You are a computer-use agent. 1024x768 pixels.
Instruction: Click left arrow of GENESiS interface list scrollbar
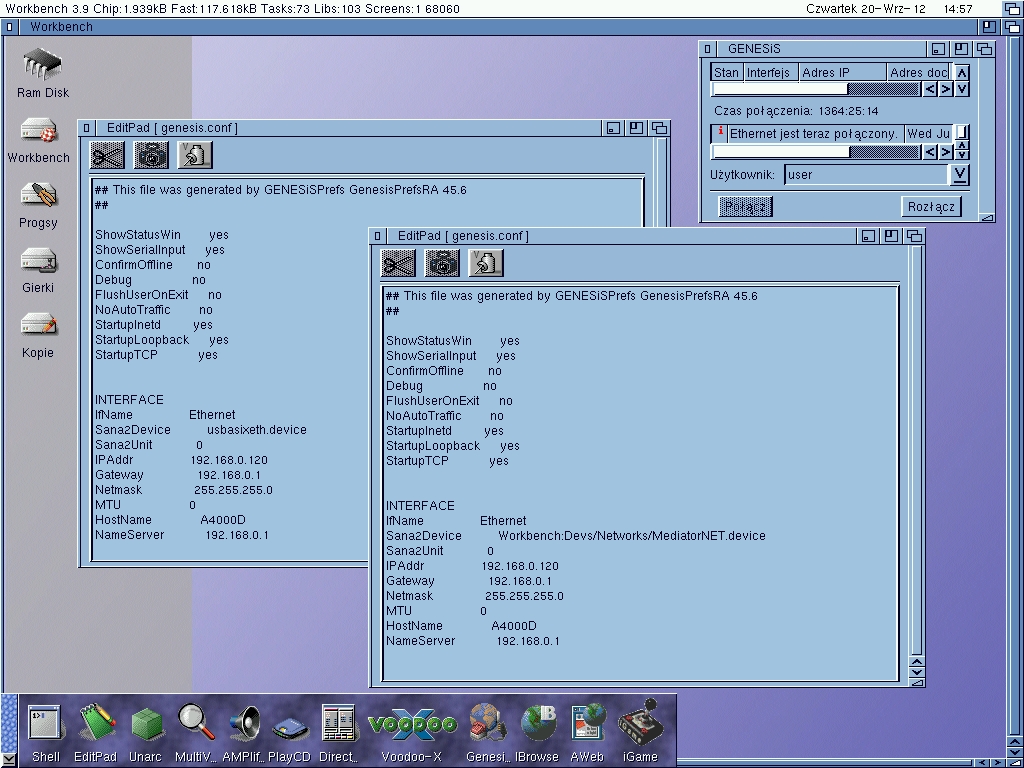[x=930, y=89]
